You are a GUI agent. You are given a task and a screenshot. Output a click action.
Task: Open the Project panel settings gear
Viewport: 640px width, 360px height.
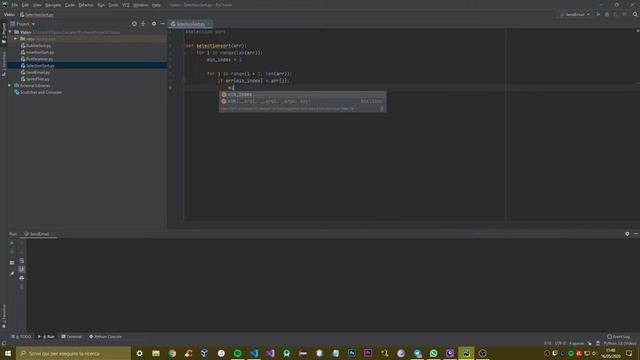pyautogui.click(x=154, y=24)
